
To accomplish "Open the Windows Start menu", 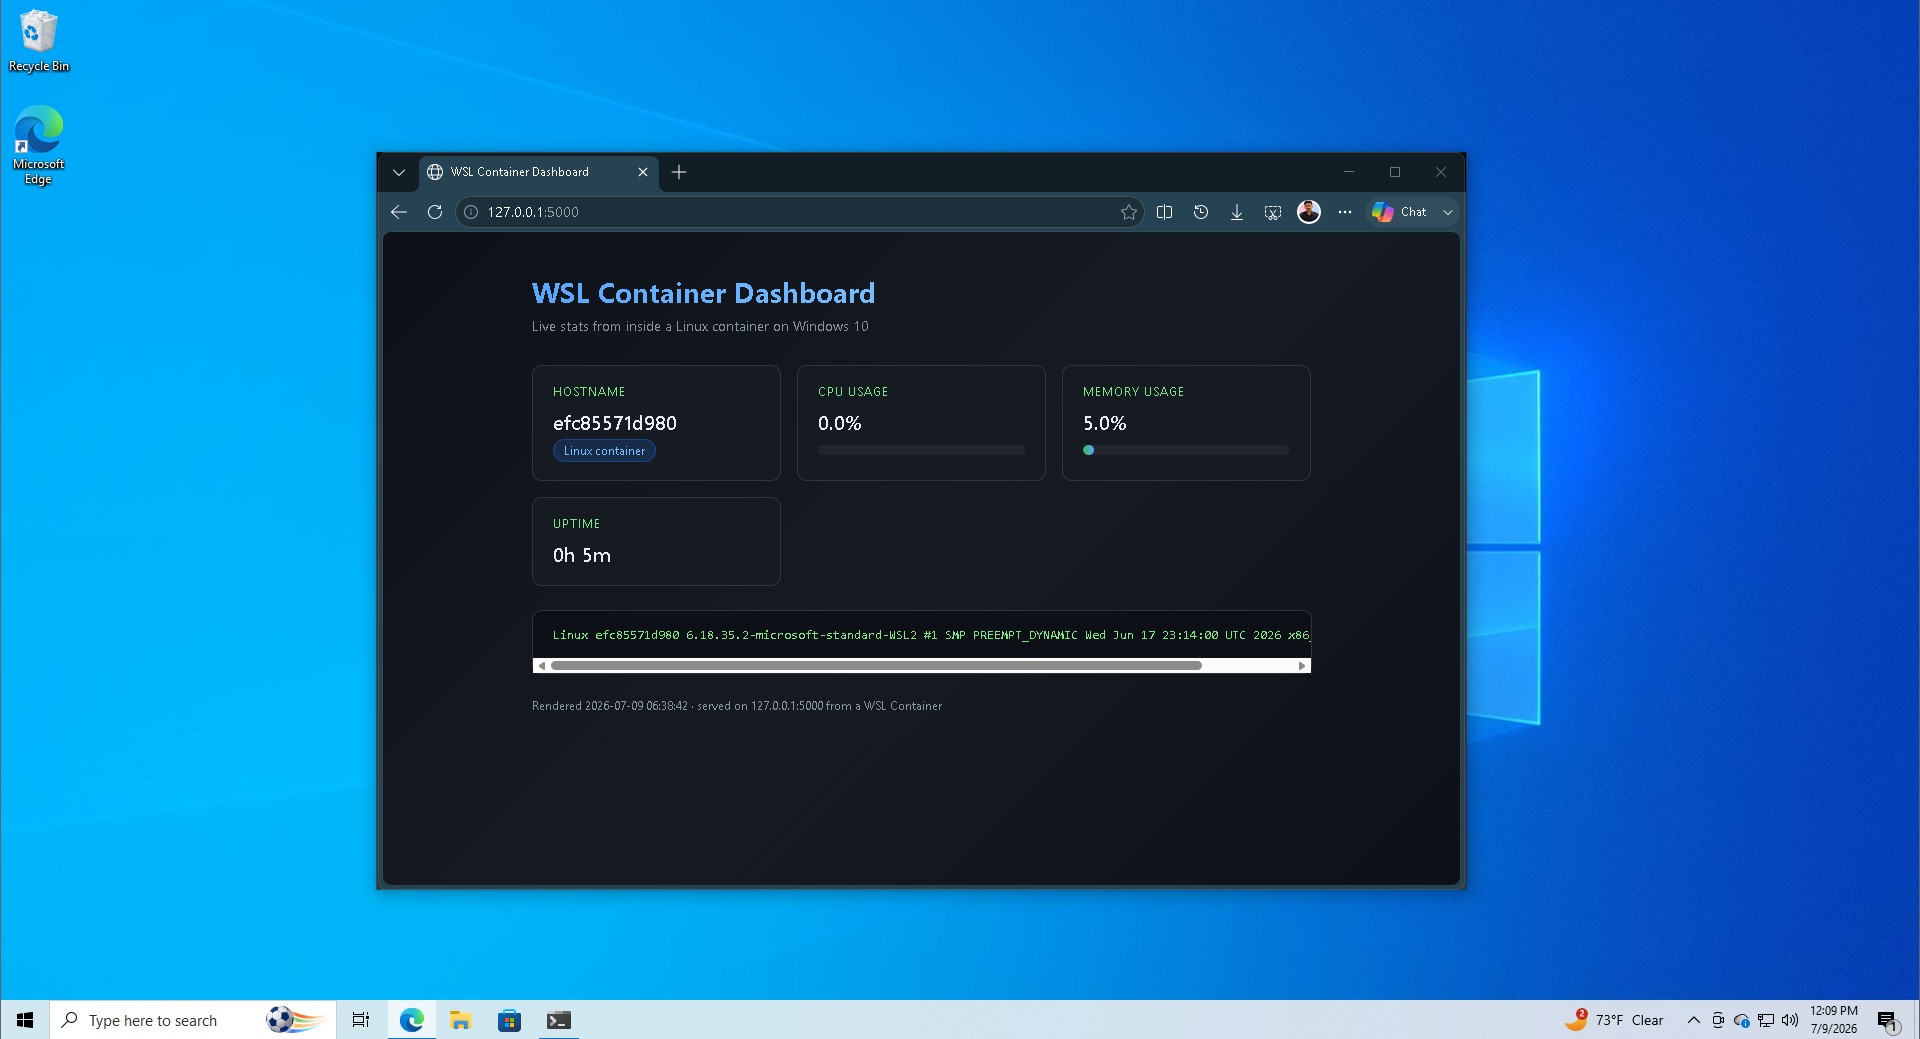I will coord(25,1020).
